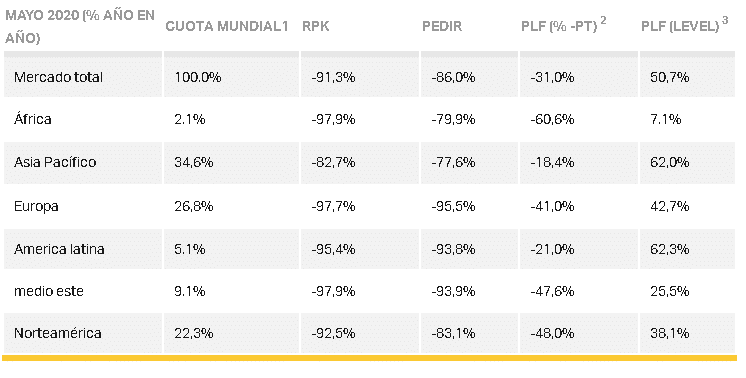This screenshot has height=378, width=746.
Task: Select the Norteamérica row label
Action: point(58,333)
